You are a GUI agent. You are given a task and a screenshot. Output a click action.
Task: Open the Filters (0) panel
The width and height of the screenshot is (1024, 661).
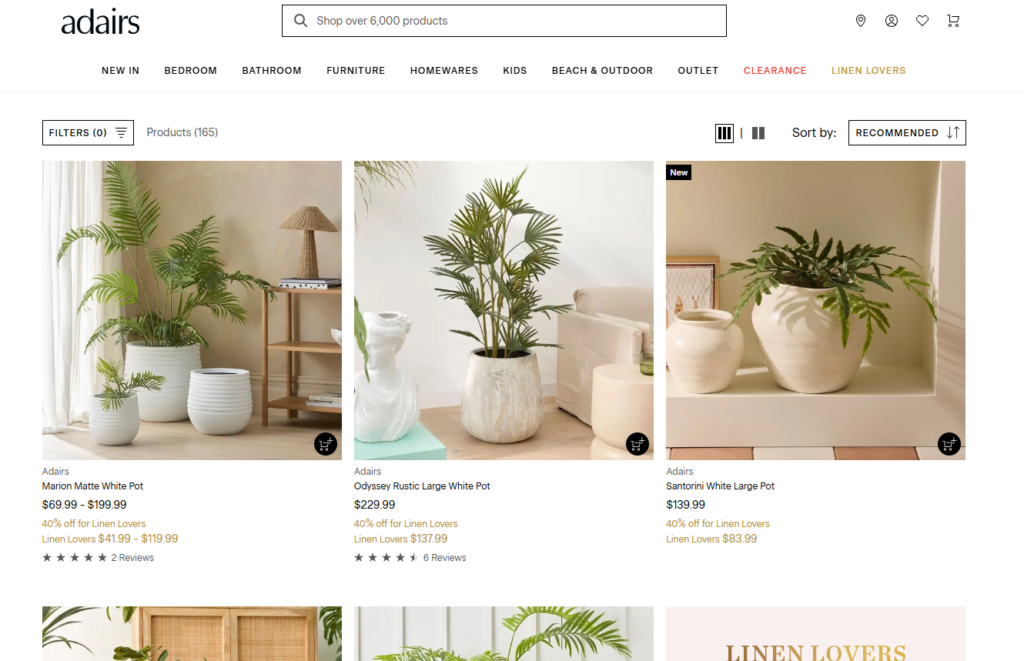click(88, 133)
